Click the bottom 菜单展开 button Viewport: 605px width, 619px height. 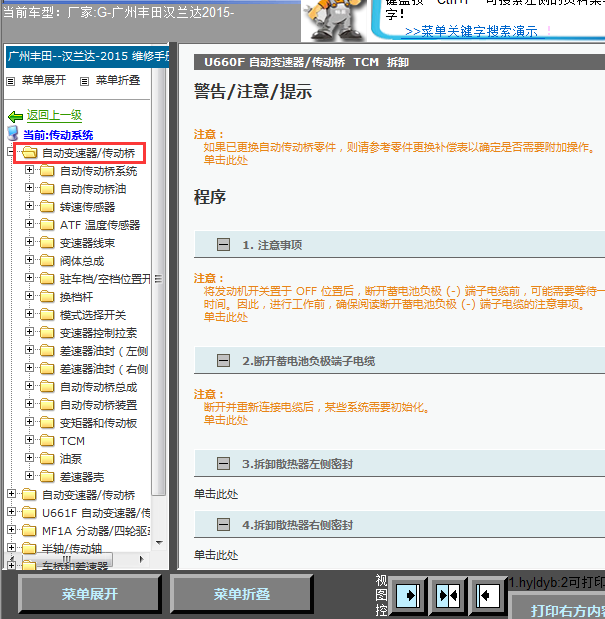click(90, 594)
